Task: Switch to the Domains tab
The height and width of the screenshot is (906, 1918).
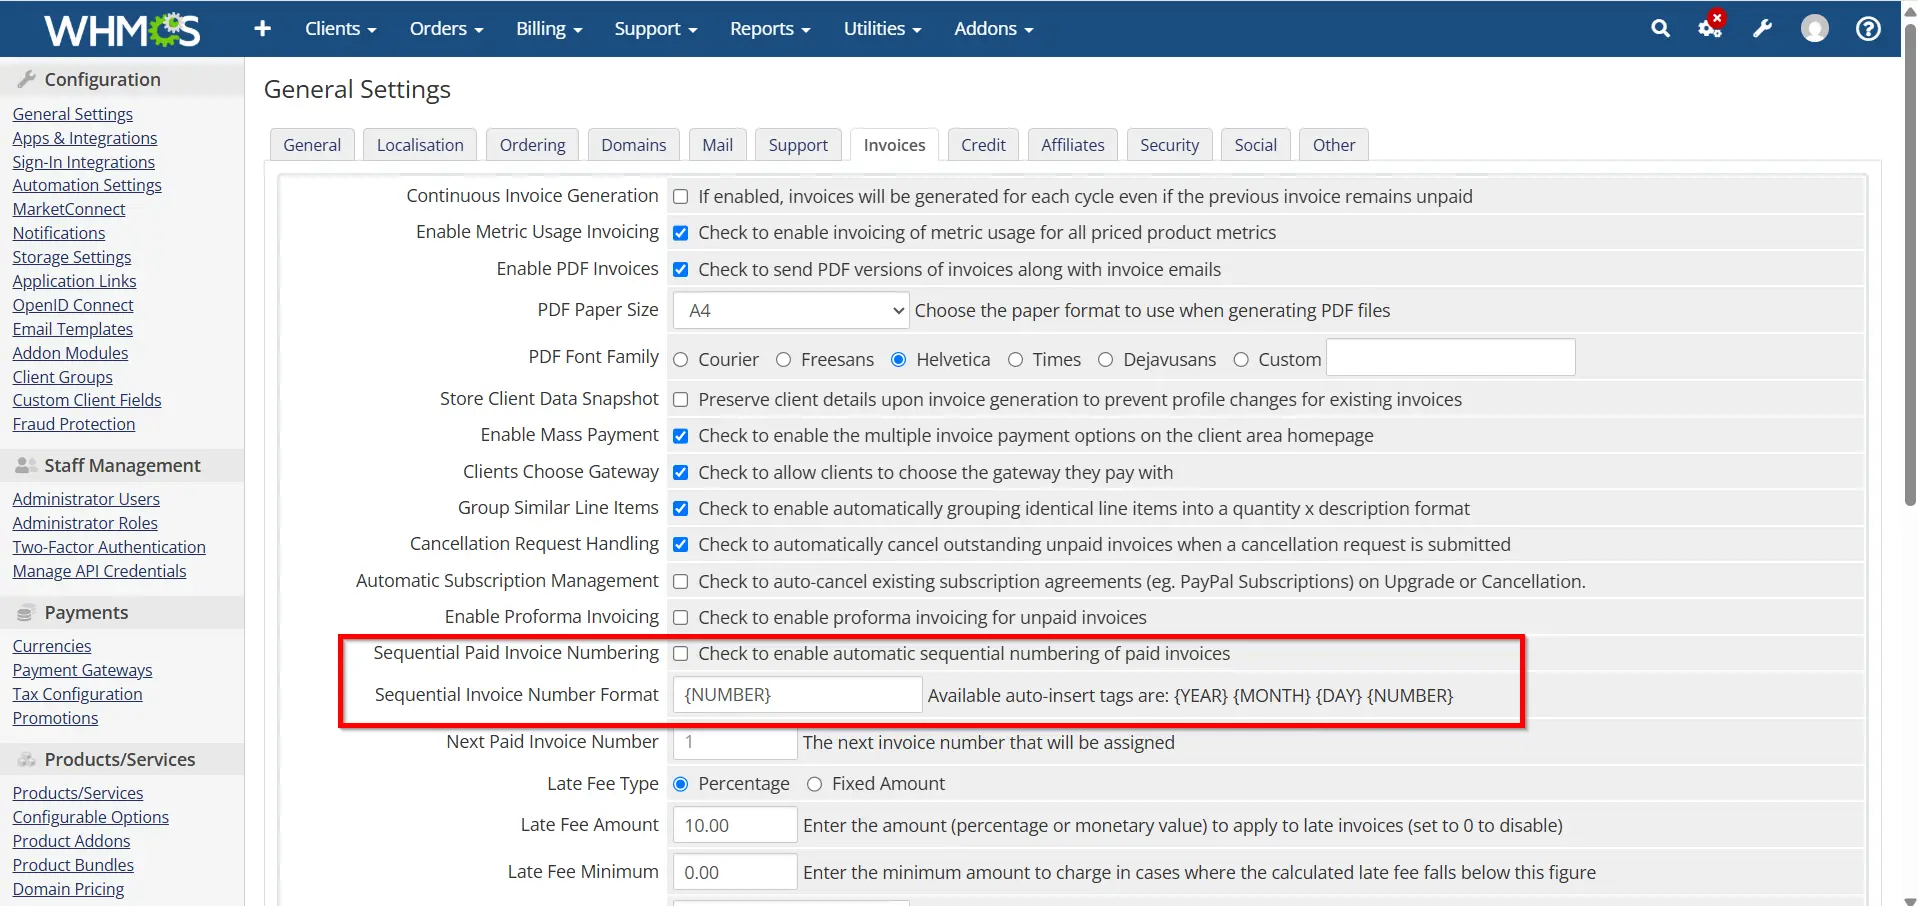Action: tap(633, 145)
